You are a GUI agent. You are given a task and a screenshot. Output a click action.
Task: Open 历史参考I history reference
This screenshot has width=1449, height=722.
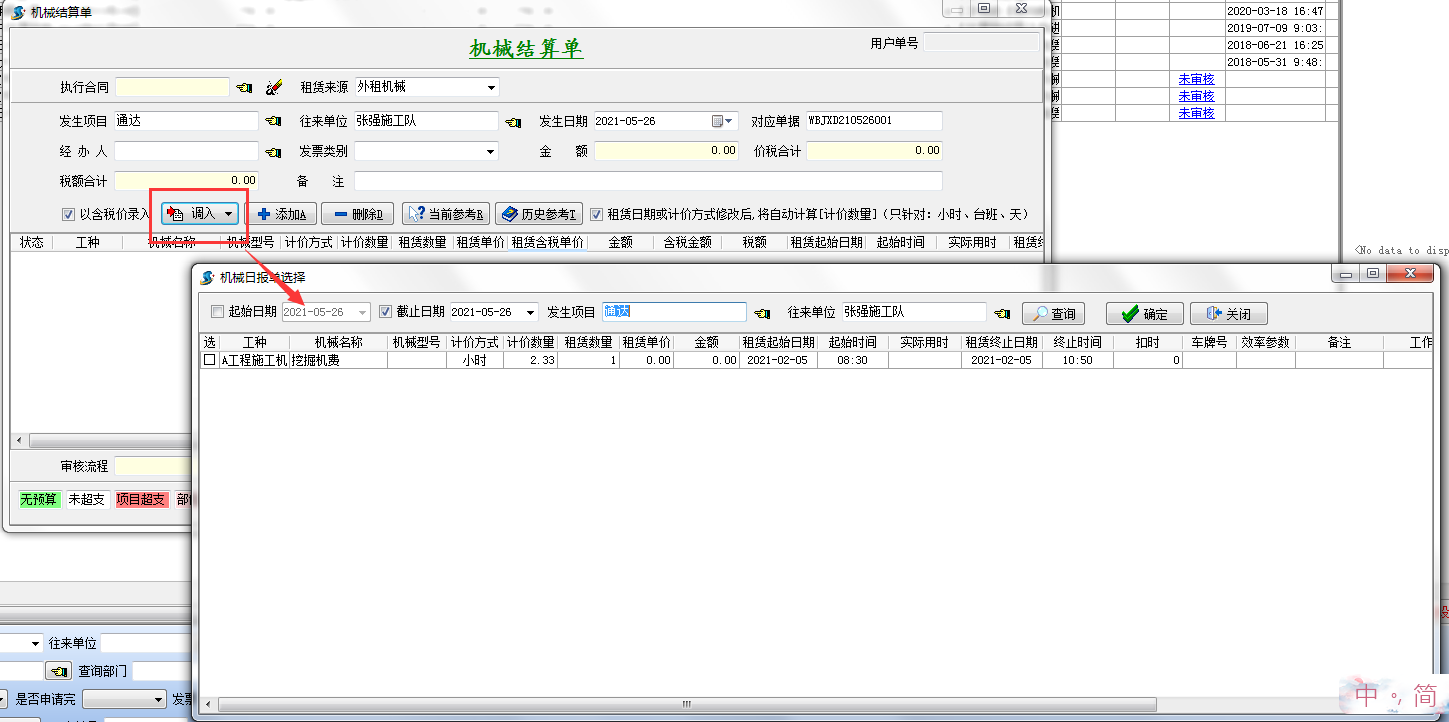(x=539, y=214)
